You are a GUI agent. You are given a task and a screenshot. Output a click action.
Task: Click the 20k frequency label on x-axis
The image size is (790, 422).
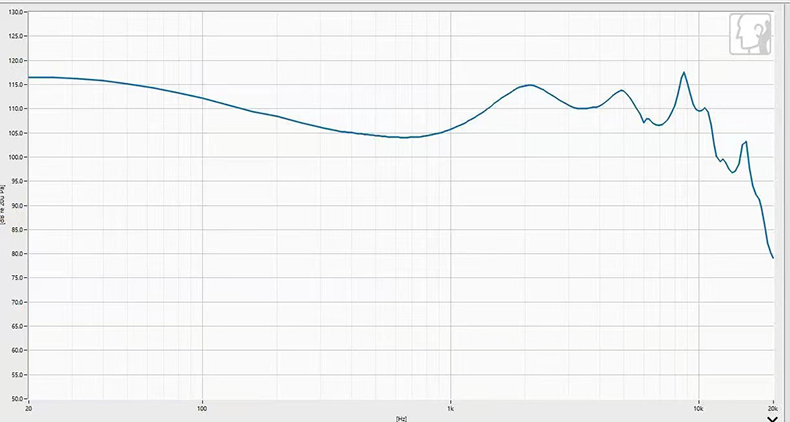(773, 407)
